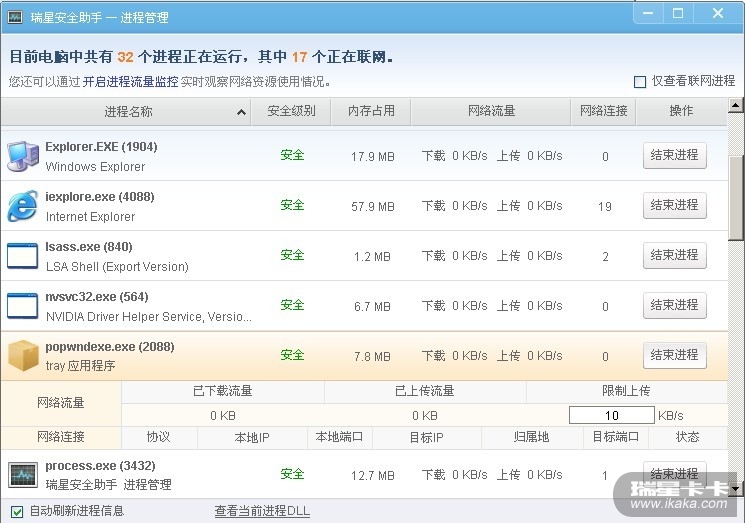The width and height of the screenshot is (745, 523).
Task: Click the popwndexe.exe box icon
Action: (x=23, y=355)
